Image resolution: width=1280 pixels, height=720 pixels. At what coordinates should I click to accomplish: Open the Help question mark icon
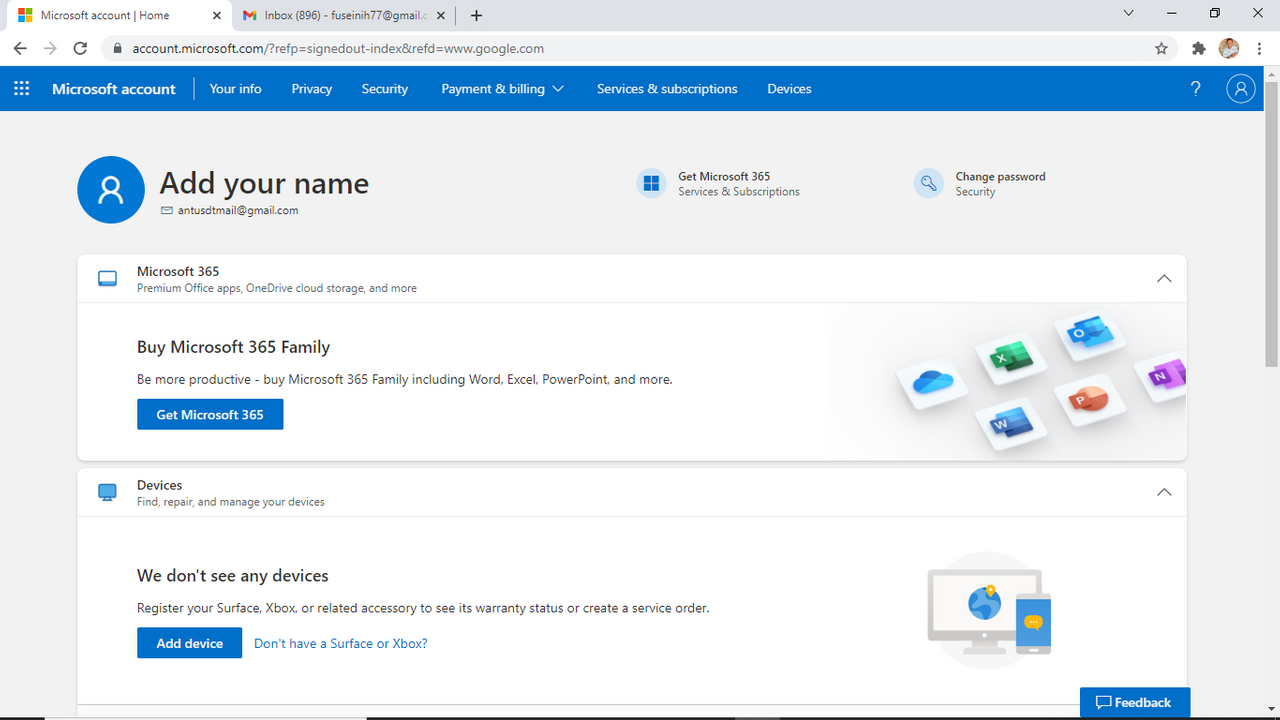click(x=1195, y=89)
